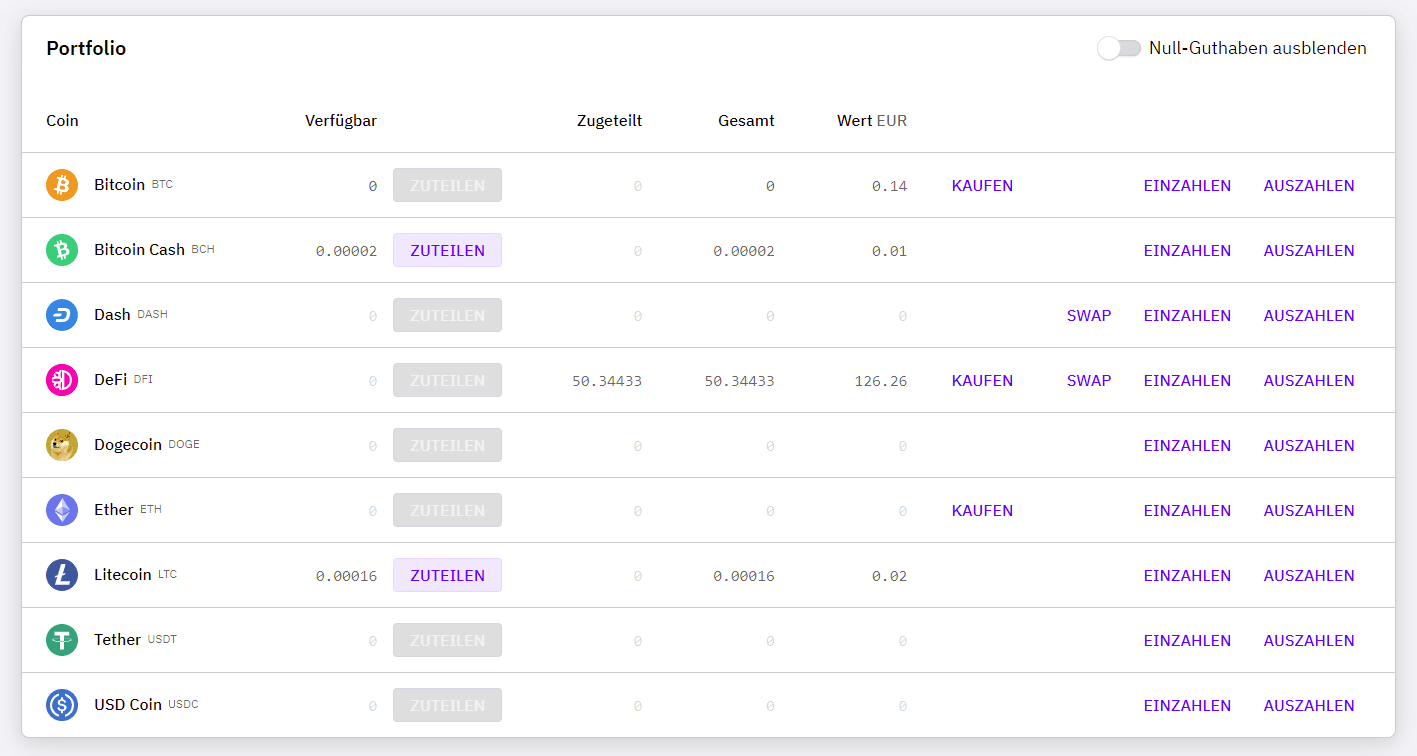
Task: Click the Litecoin coin icon
Action: [62, 575]
